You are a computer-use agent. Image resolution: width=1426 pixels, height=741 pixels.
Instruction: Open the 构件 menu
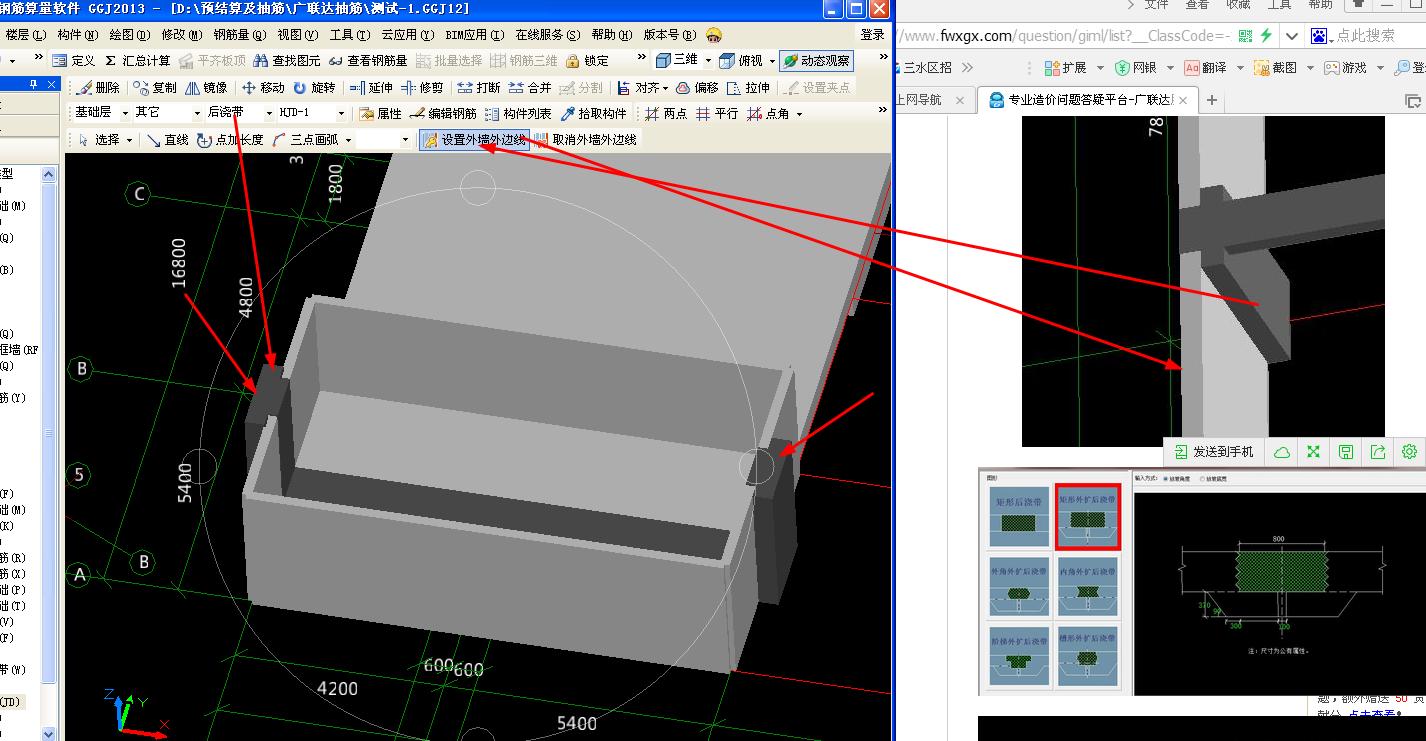point(77,35)
